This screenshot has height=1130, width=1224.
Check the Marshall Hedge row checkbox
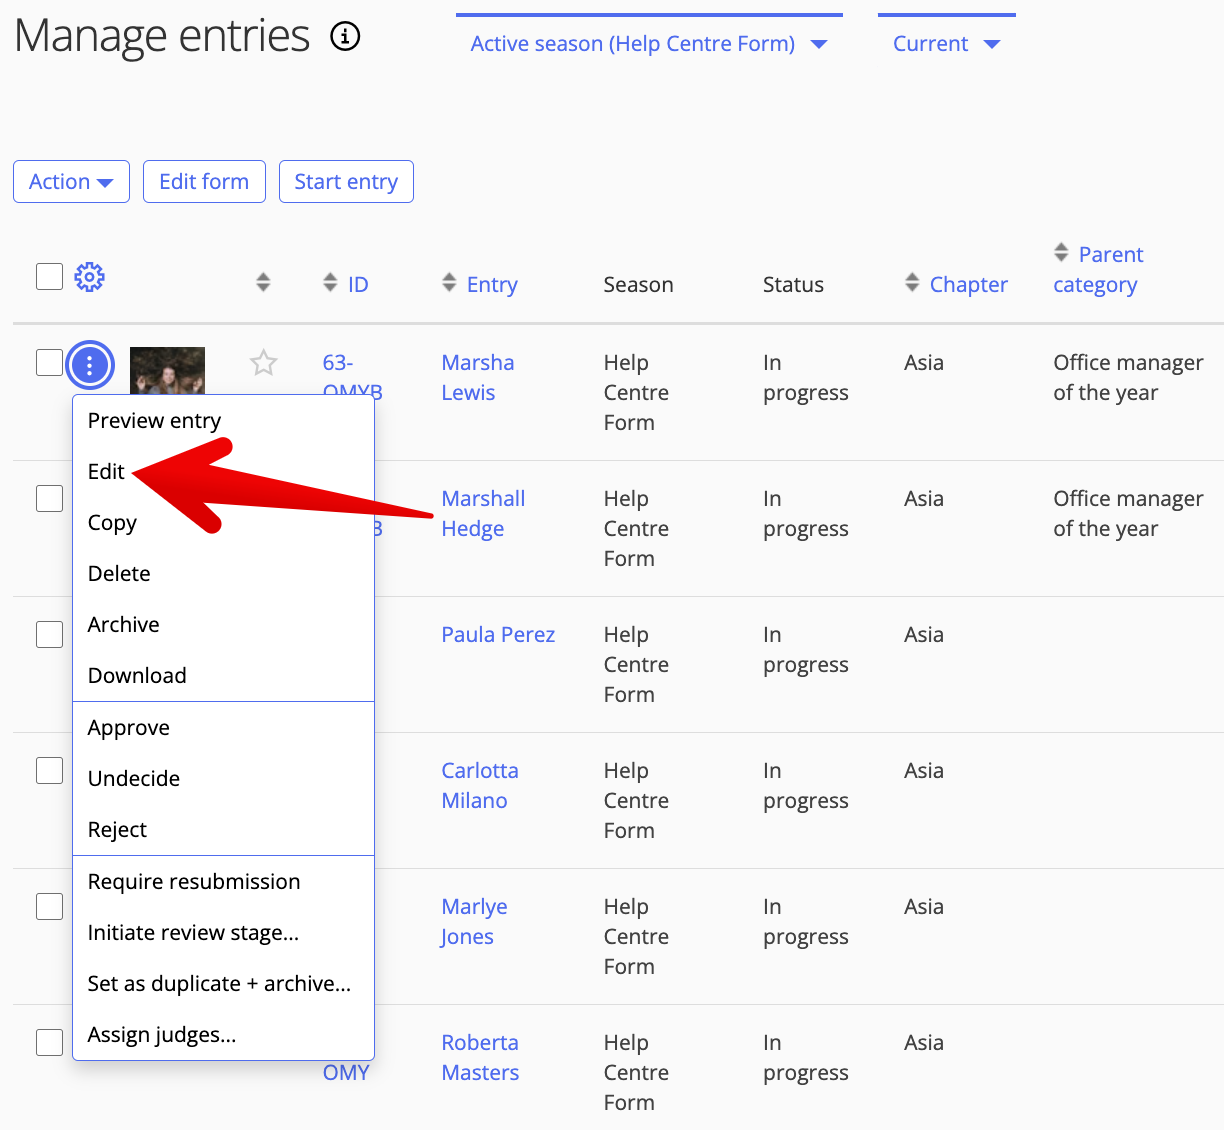(49, 498)
